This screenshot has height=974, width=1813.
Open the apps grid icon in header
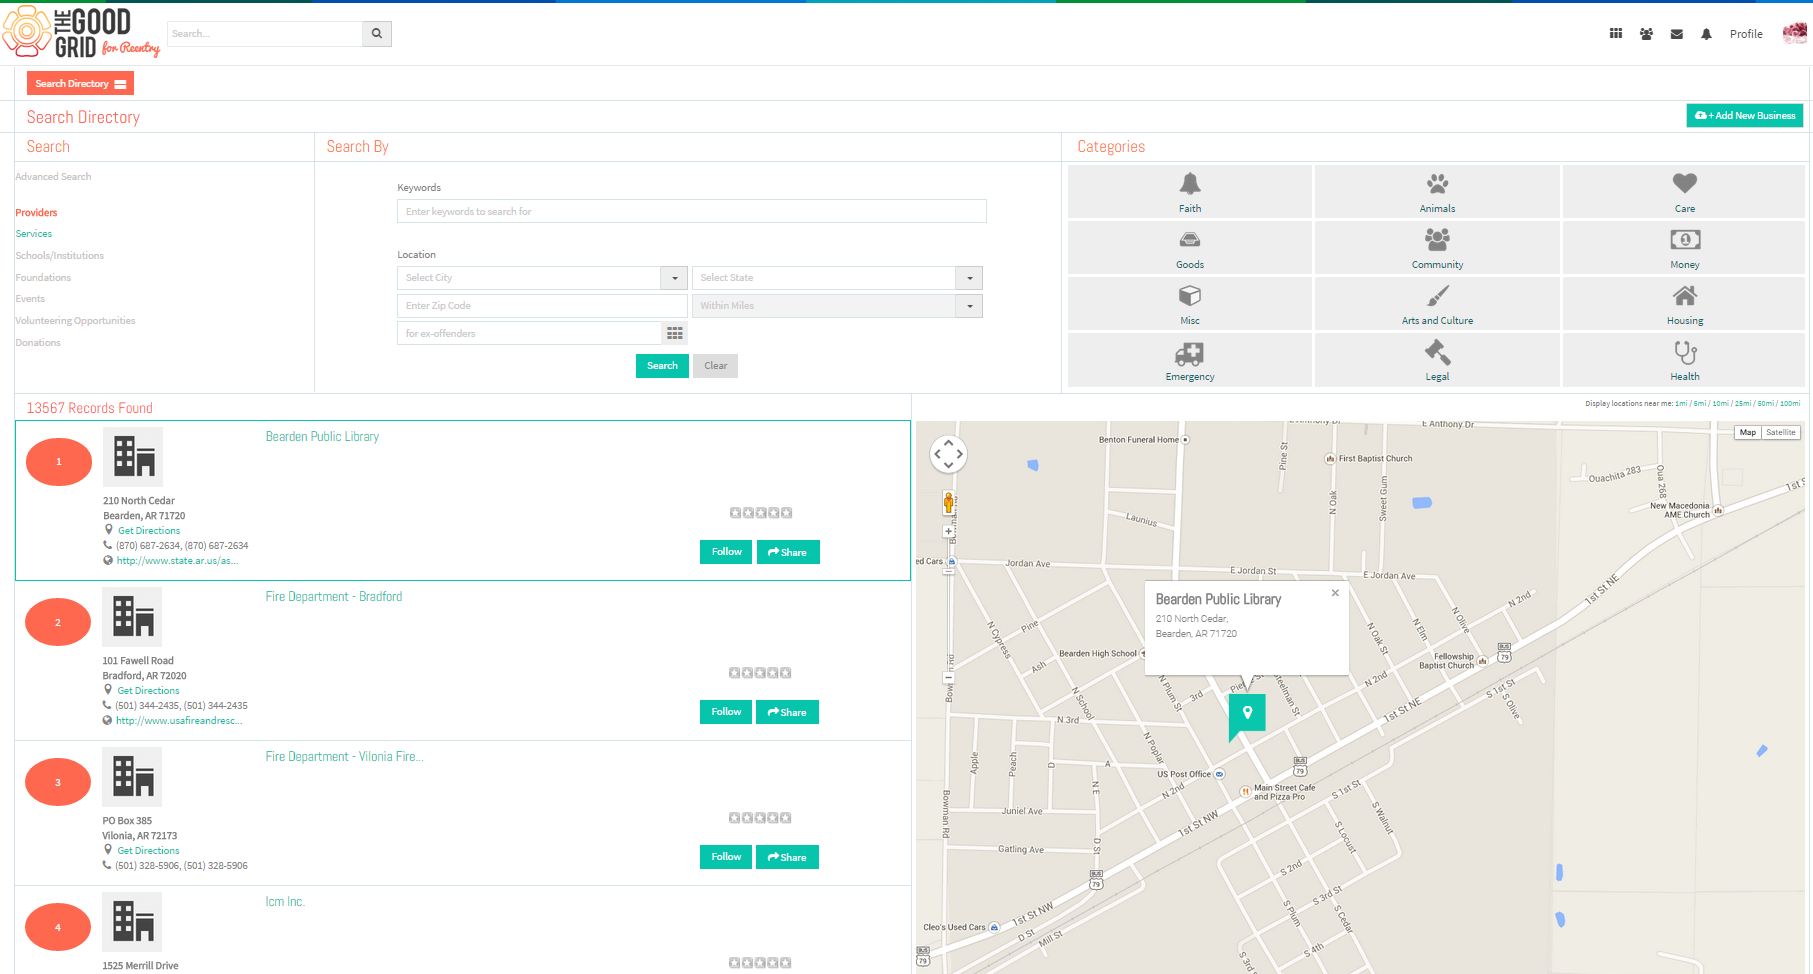pyautogui.click(x=1615, y=34)
